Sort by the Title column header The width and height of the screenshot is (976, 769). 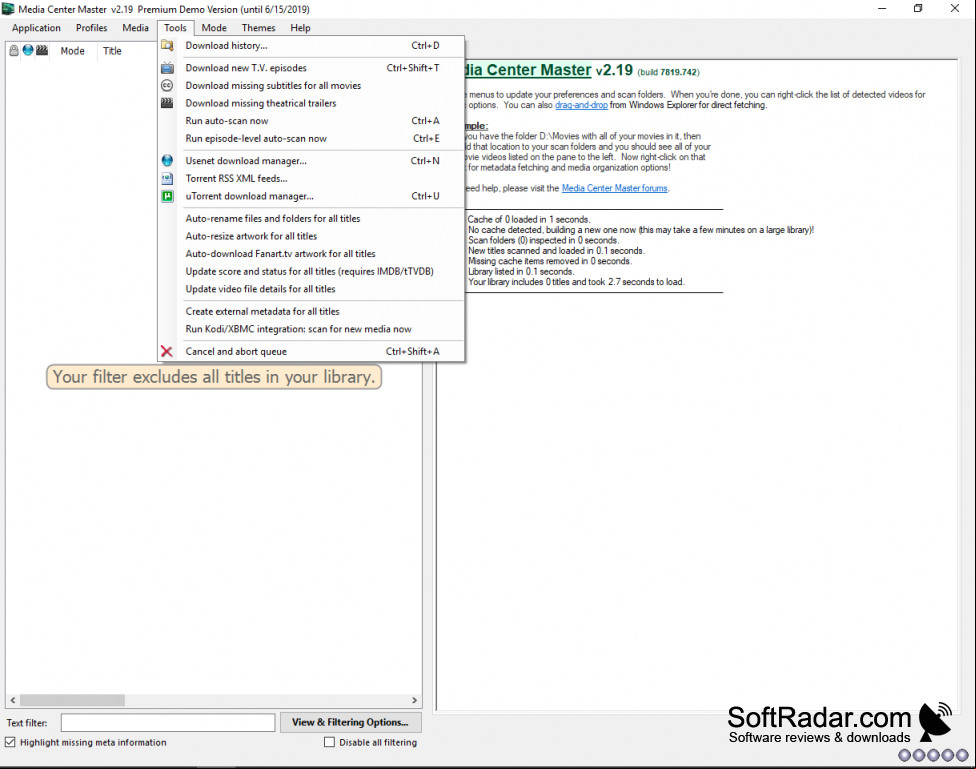click(x=112, y=51)
